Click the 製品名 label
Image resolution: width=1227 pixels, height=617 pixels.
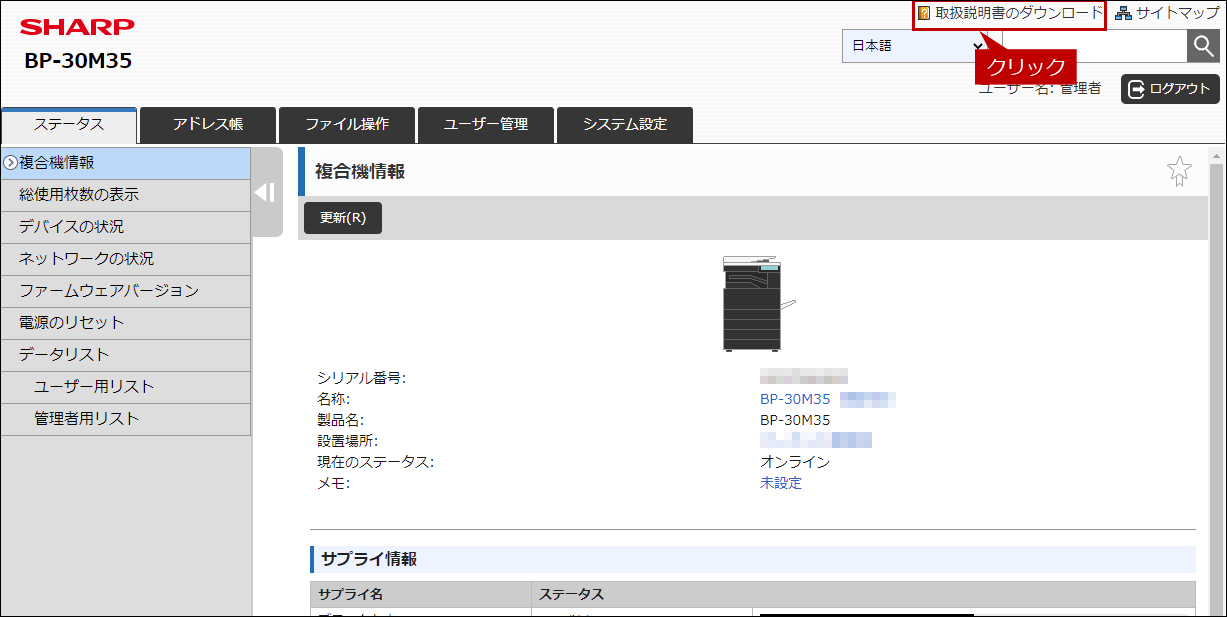click(x=340, y=420)
